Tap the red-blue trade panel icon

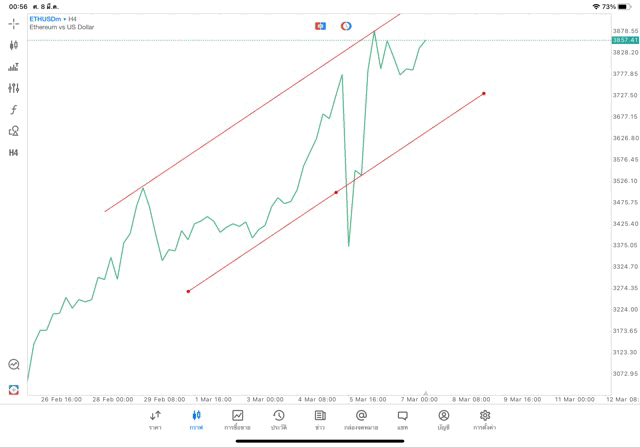[x=320, y=26]
